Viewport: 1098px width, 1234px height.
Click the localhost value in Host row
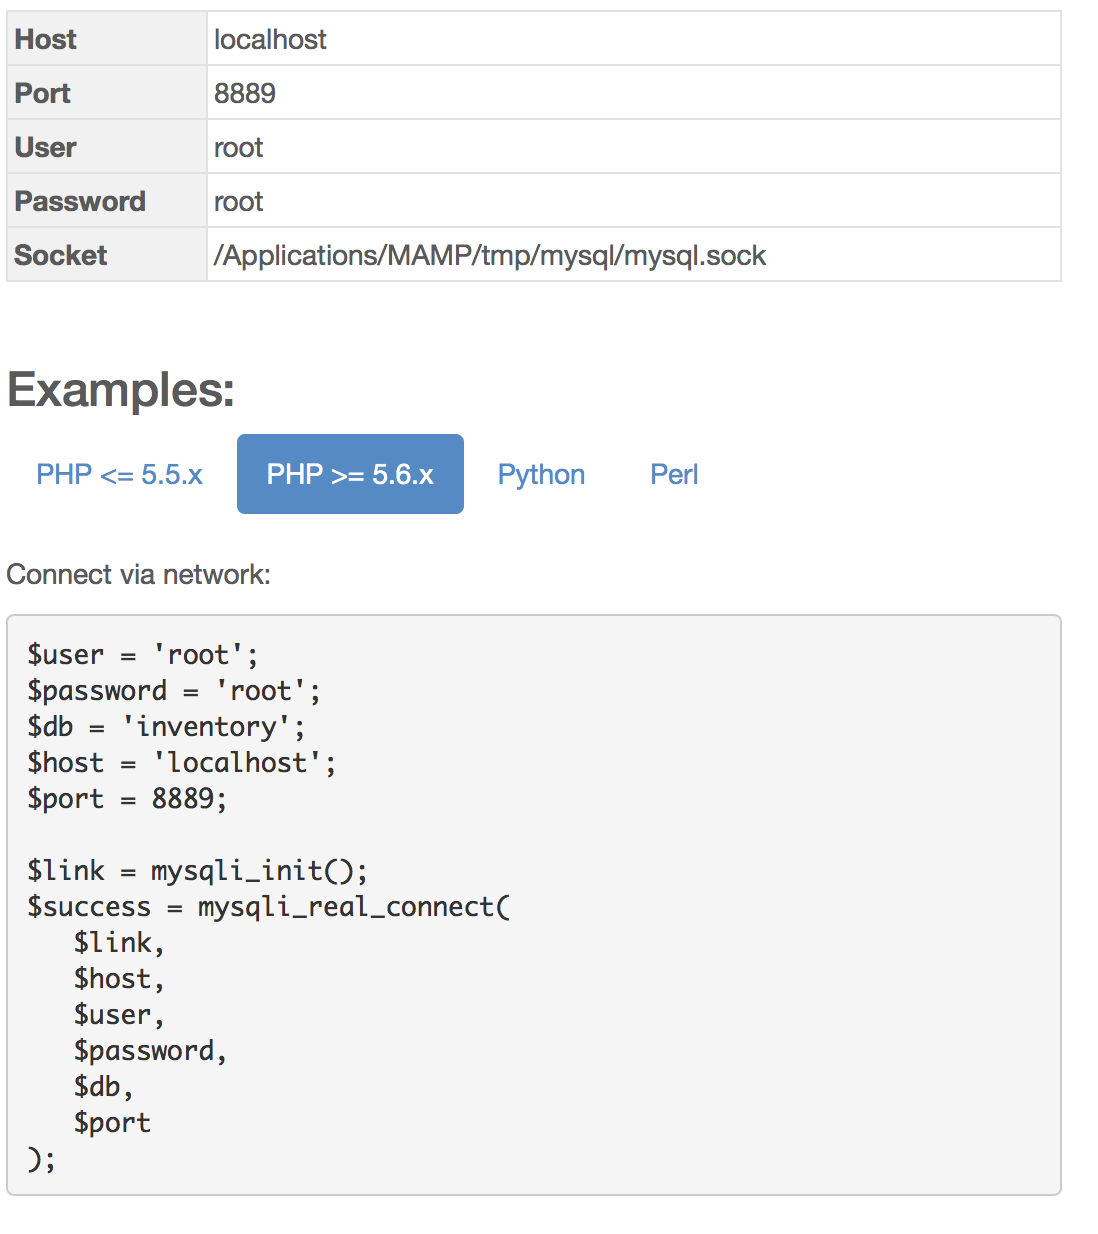[270, 39]
